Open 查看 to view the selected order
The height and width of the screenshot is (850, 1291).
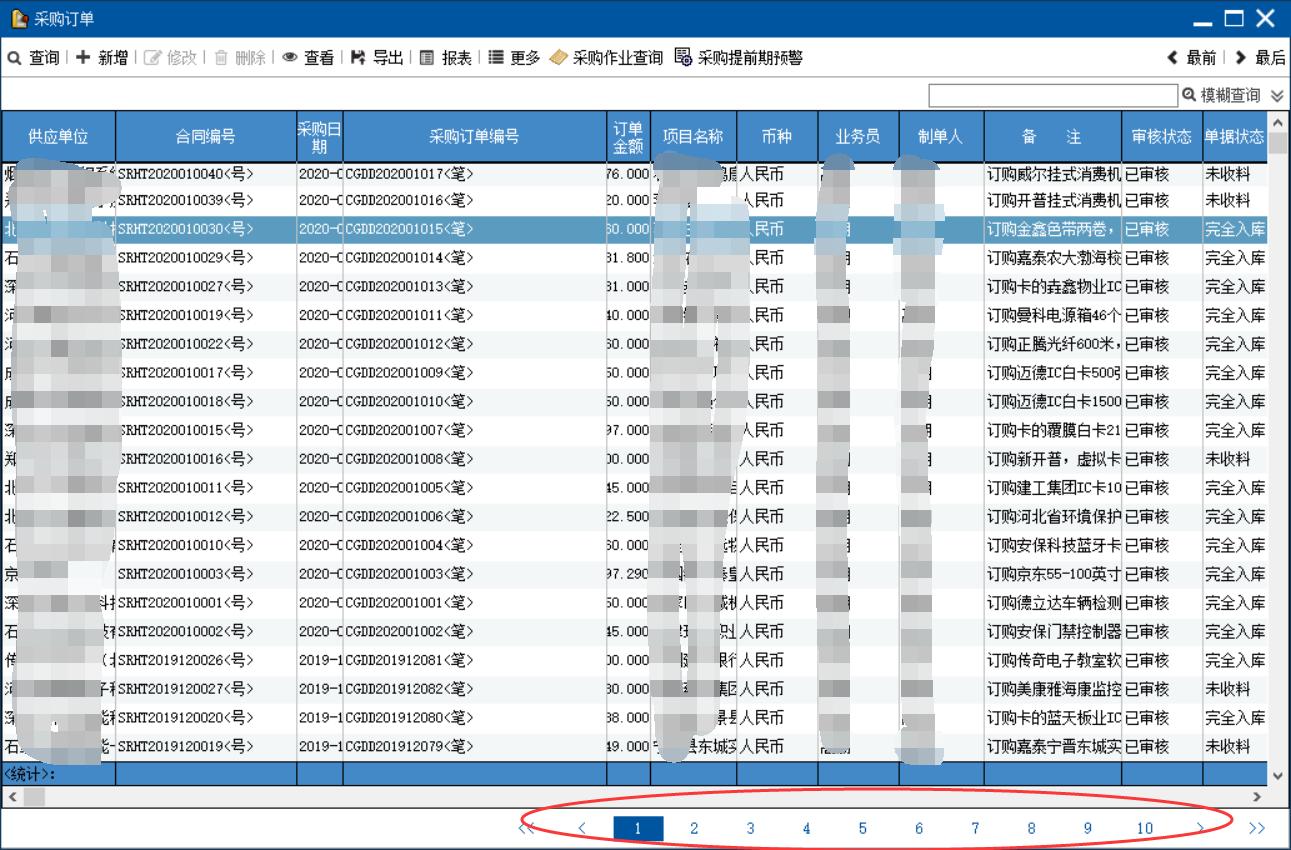308,58
